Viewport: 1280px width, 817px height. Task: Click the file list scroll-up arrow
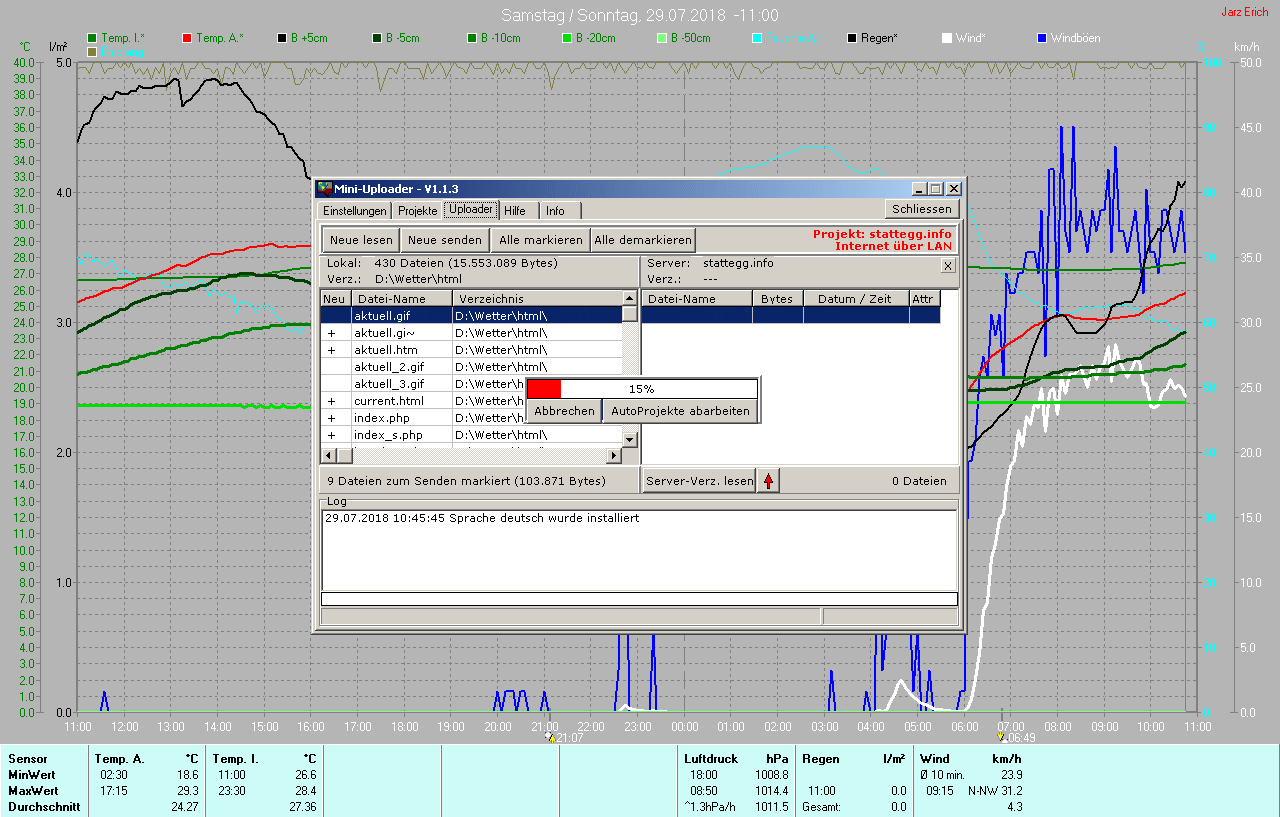pos(629,298)
